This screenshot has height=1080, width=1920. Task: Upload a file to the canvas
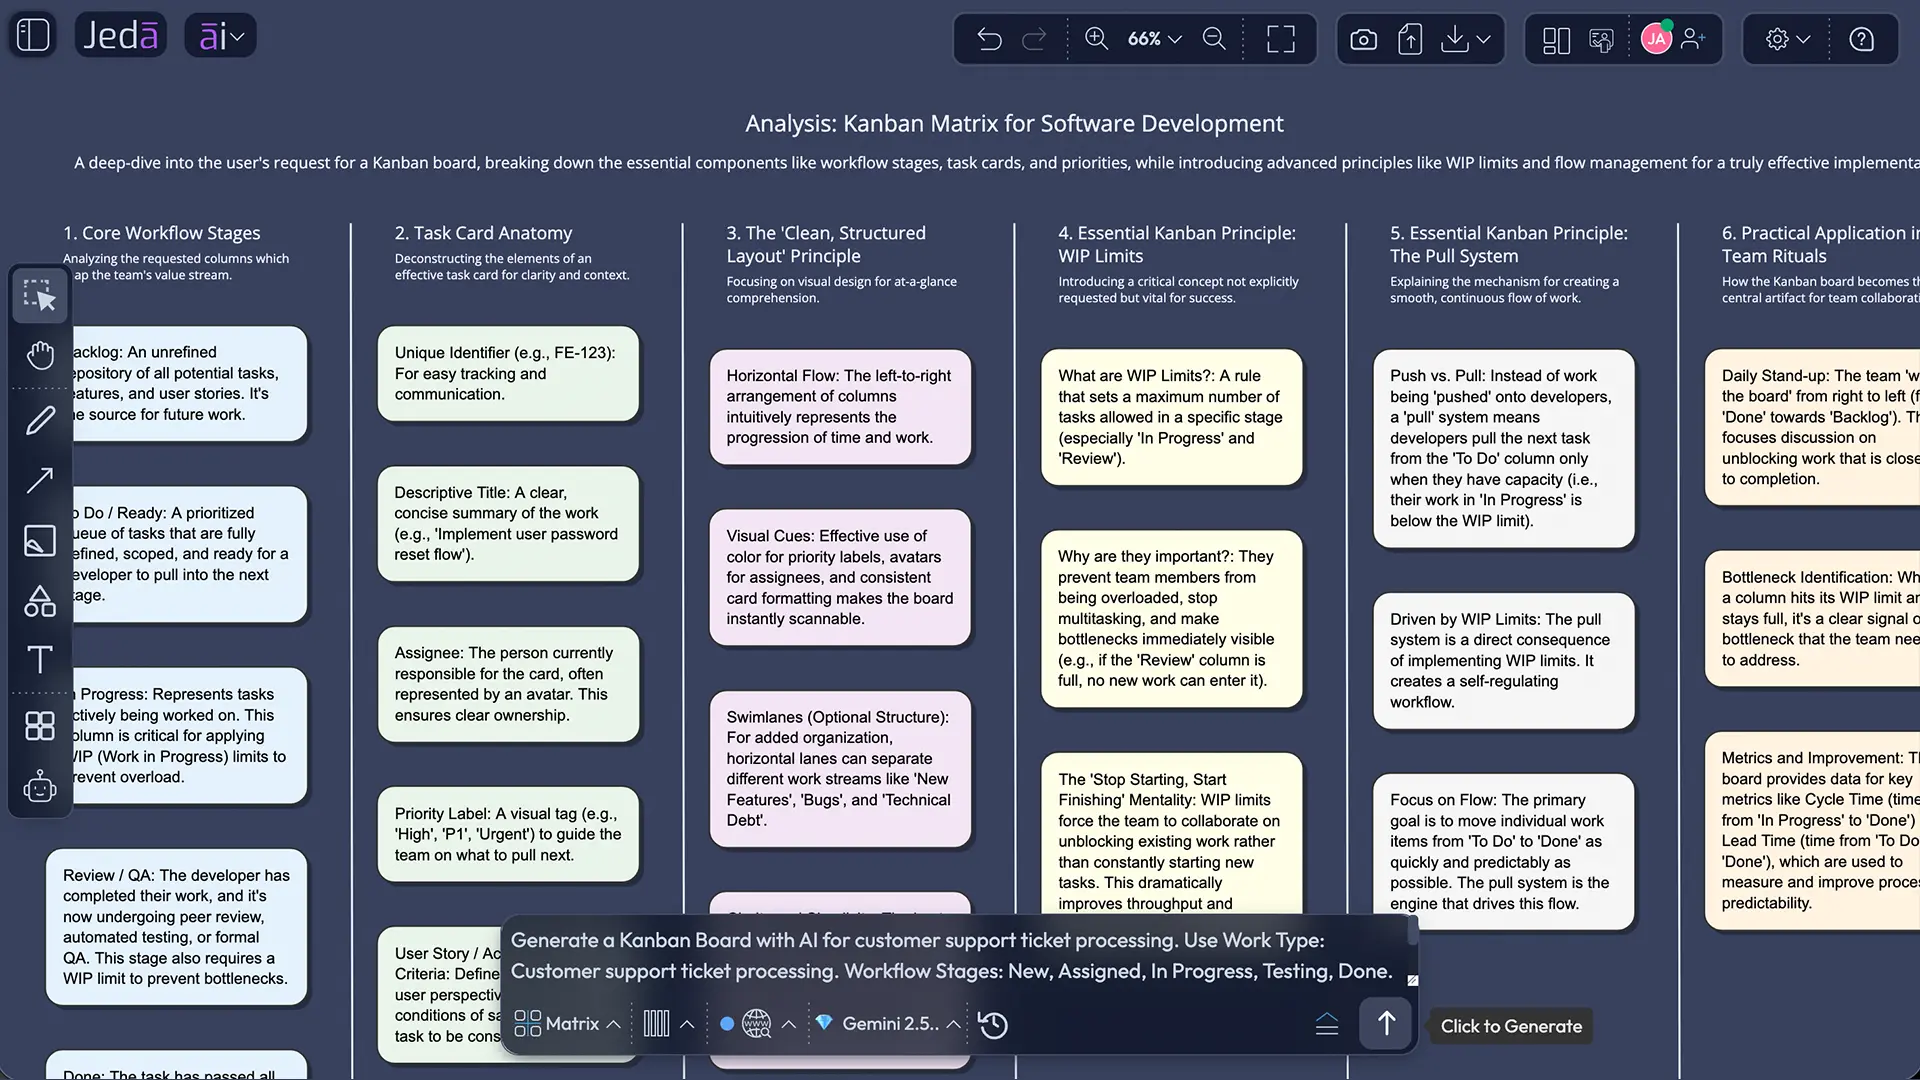[1410, 39]
